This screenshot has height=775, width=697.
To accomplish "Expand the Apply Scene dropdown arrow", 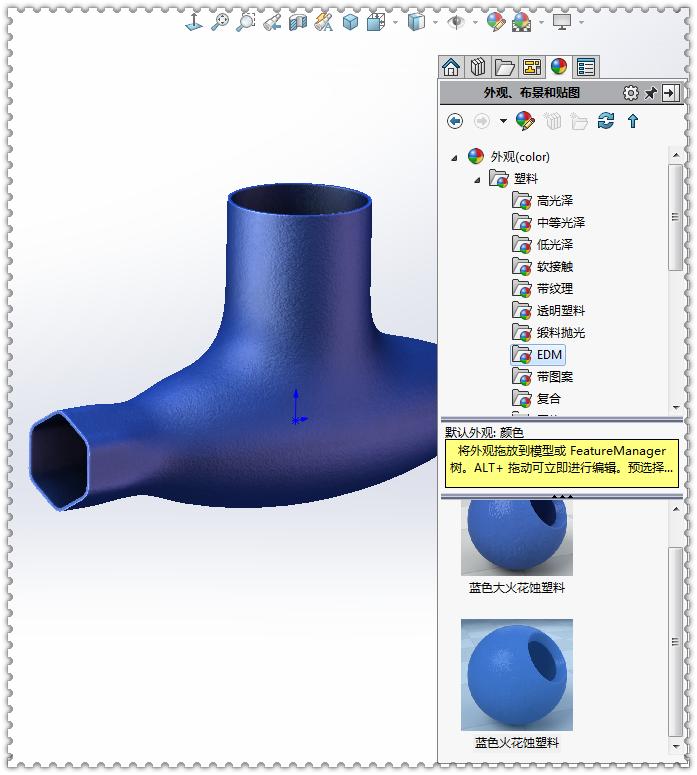I will [x=541, y=22].
